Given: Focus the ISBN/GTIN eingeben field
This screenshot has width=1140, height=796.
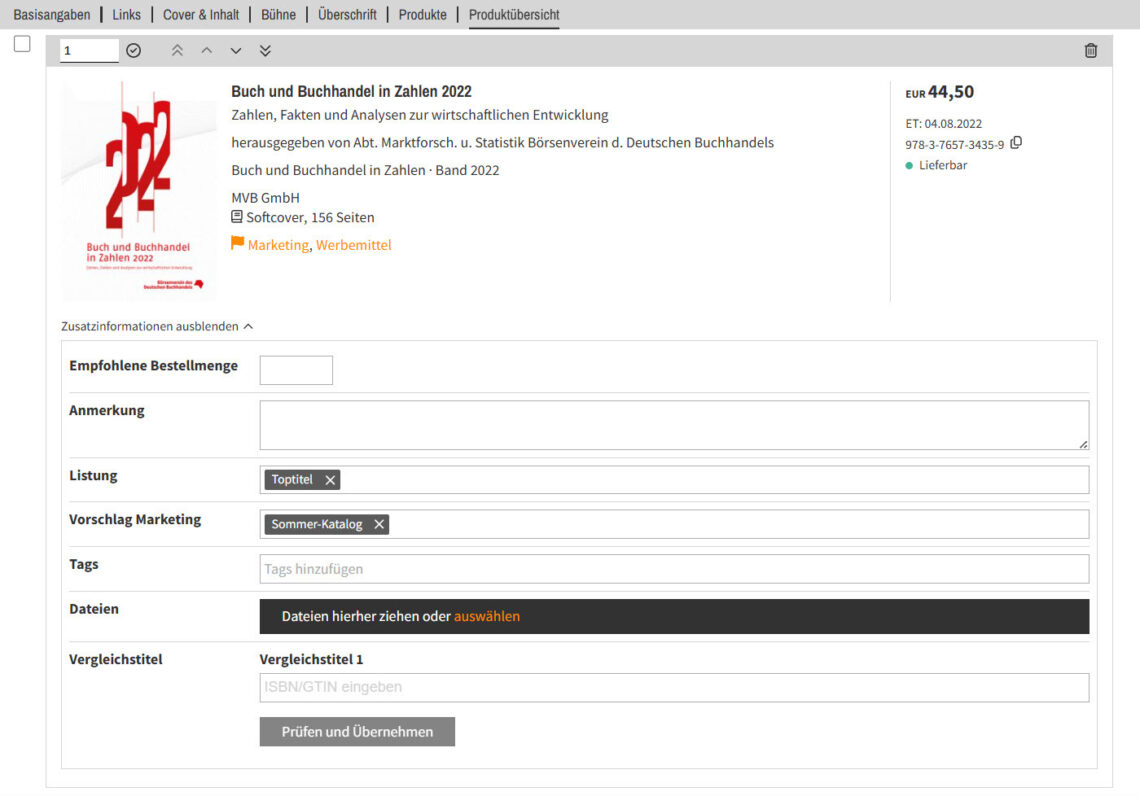Looking at the screenshot, I should [673, 687].
